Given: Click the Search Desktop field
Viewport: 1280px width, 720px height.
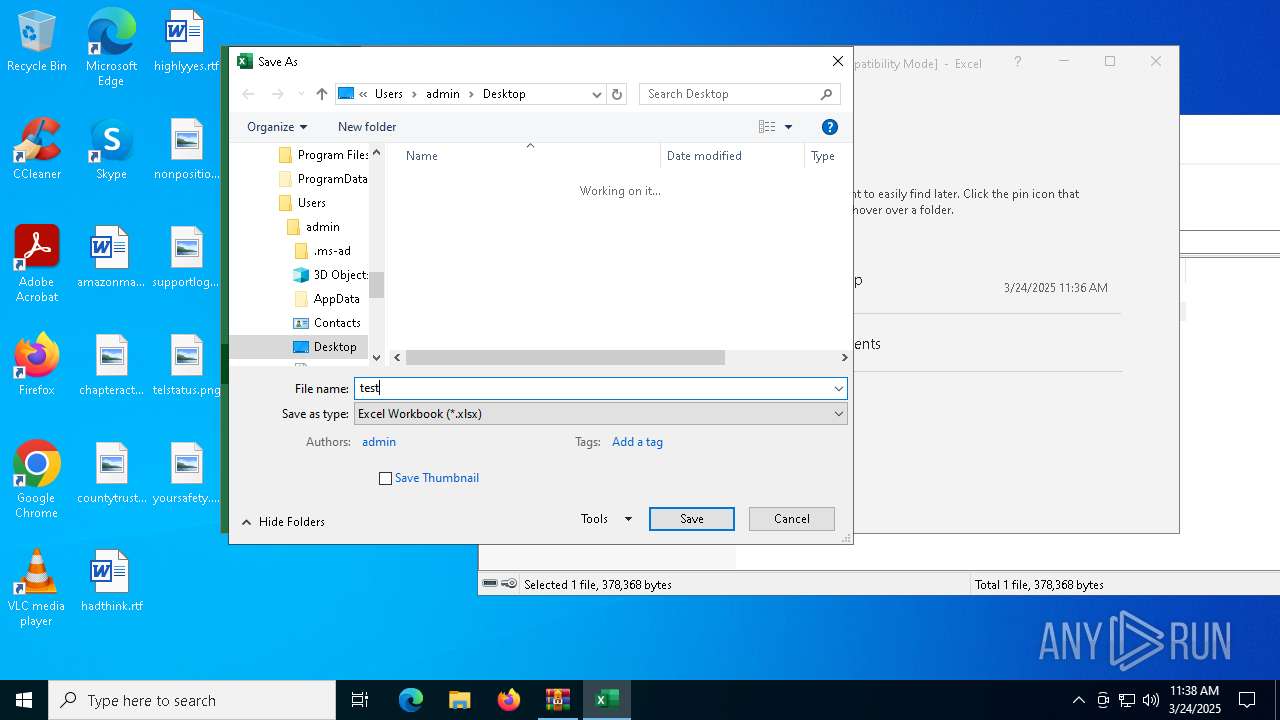Looking at the screenshot, I should click(739, 94).
